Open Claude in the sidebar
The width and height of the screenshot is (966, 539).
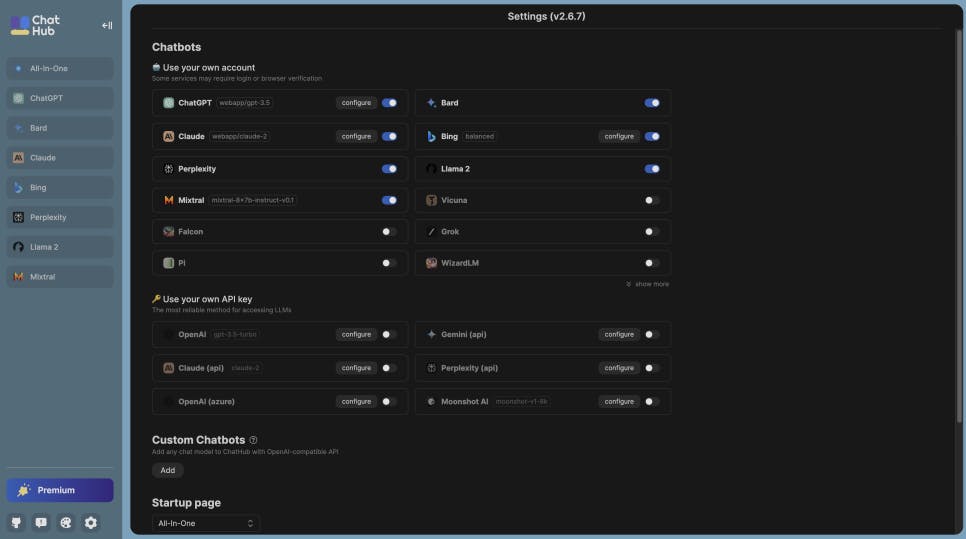[60, 158]
